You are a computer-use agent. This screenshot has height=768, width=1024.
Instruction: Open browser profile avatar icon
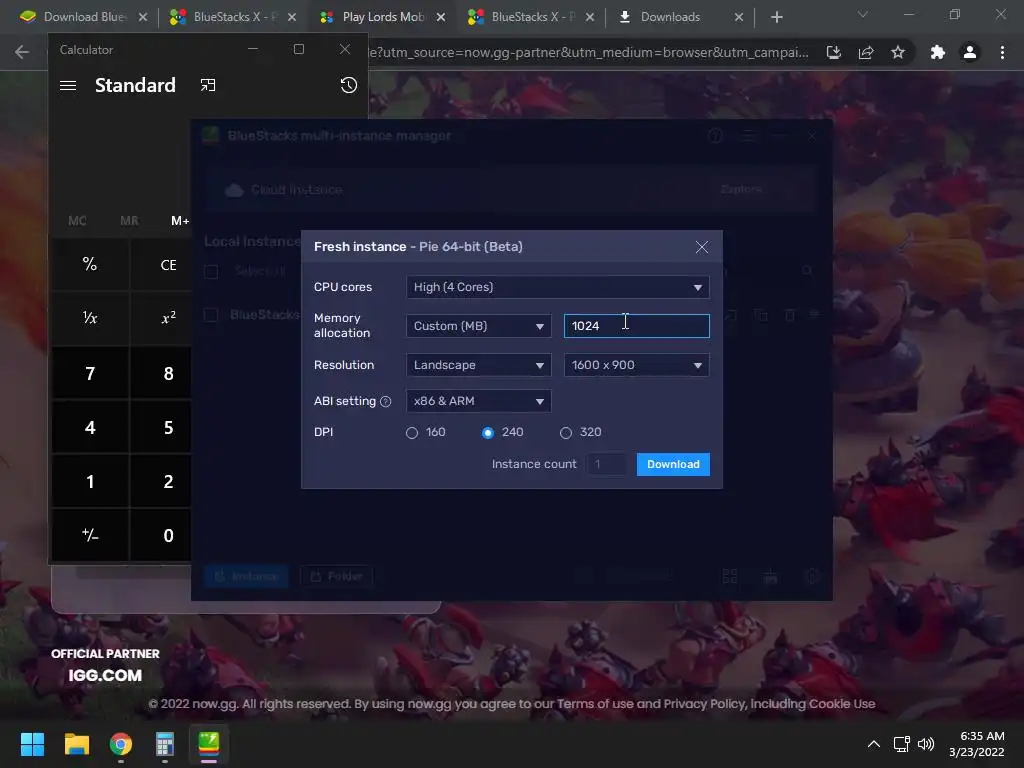pyautogui.click(x=970, y=52)
